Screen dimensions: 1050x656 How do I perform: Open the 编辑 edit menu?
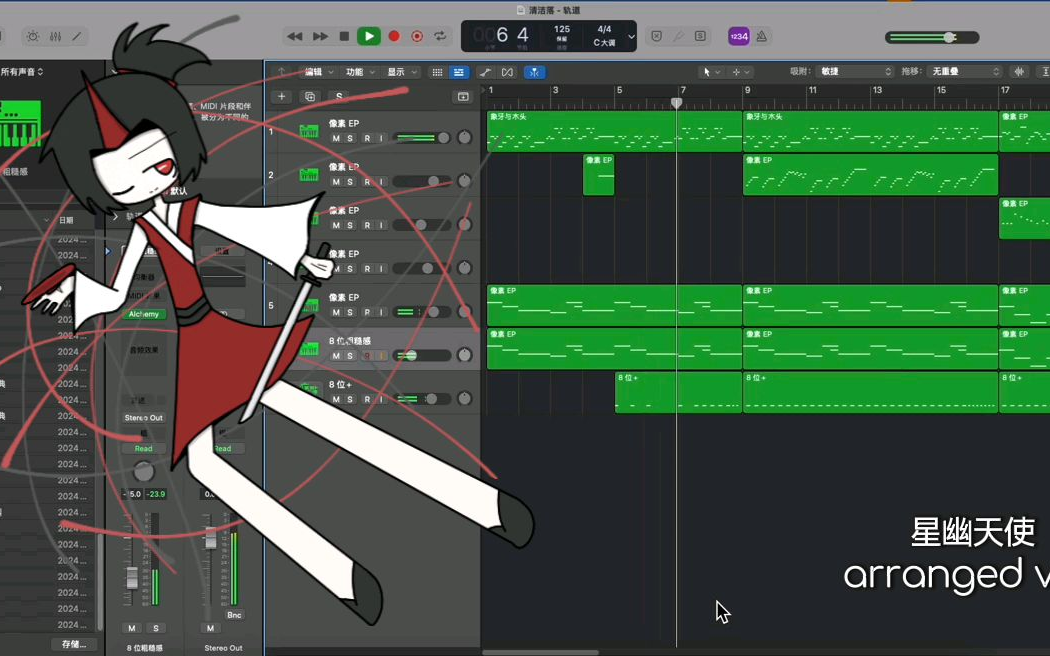318,72
